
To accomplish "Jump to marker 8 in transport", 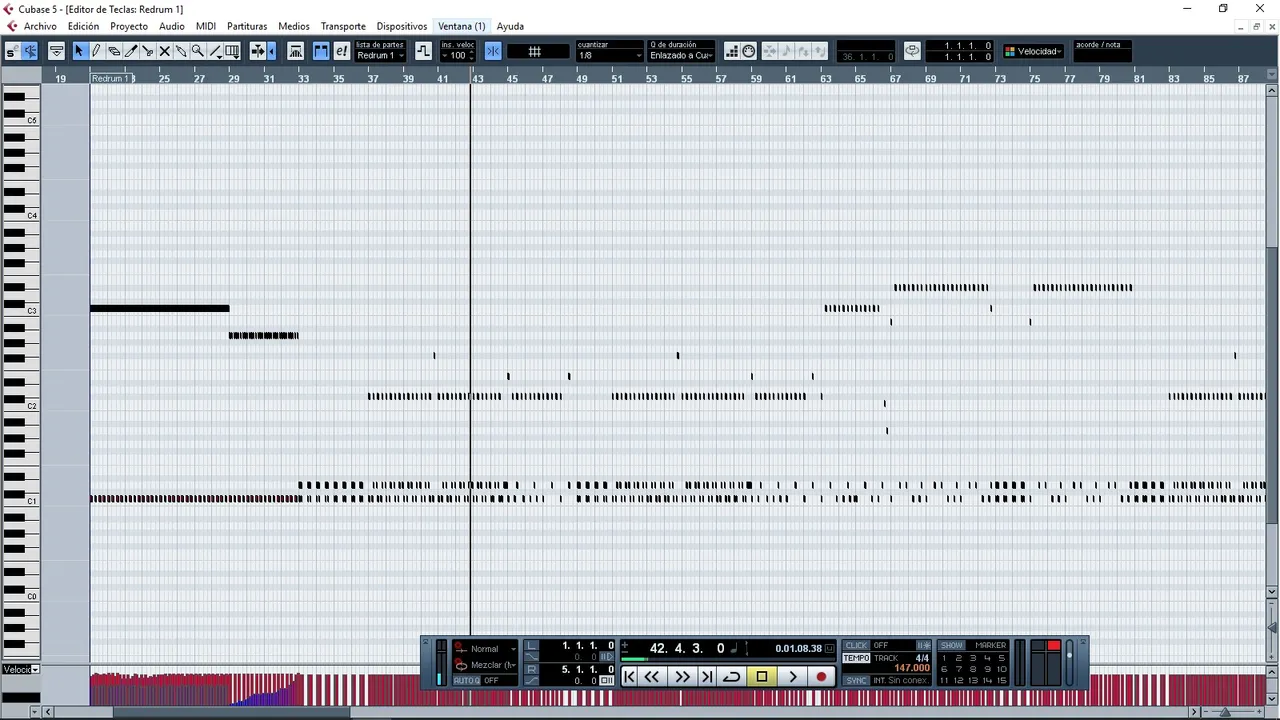I will tap(973, 669).
